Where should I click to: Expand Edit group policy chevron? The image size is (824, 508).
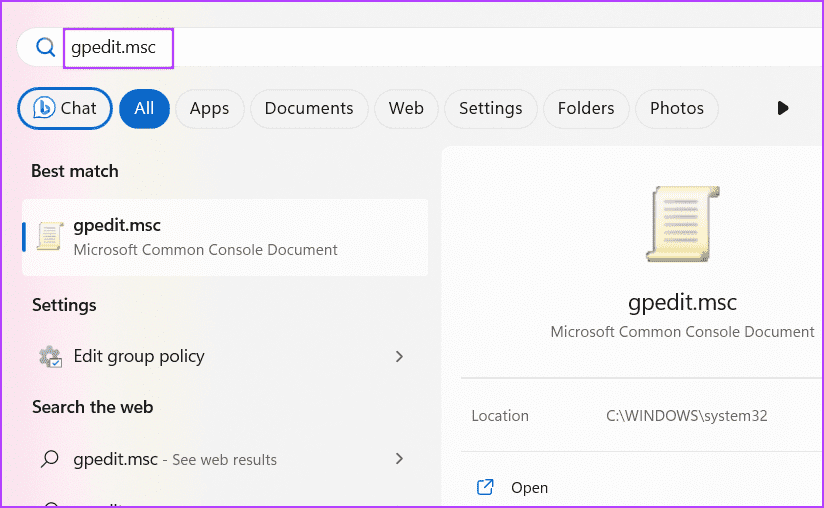(x=399, y=357)
